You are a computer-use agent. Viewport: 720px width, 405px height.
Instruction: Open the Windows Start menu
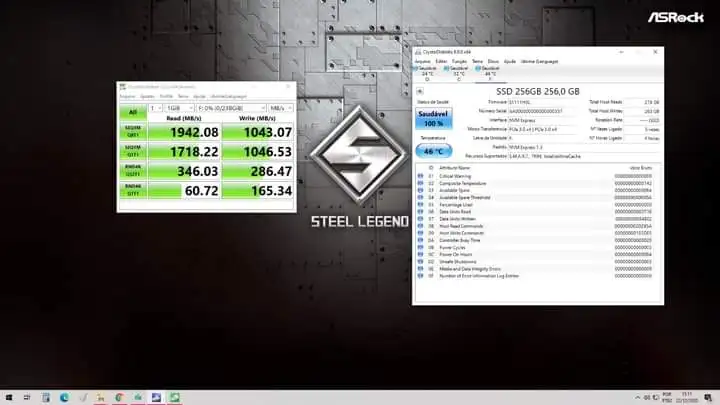[9, 397]
